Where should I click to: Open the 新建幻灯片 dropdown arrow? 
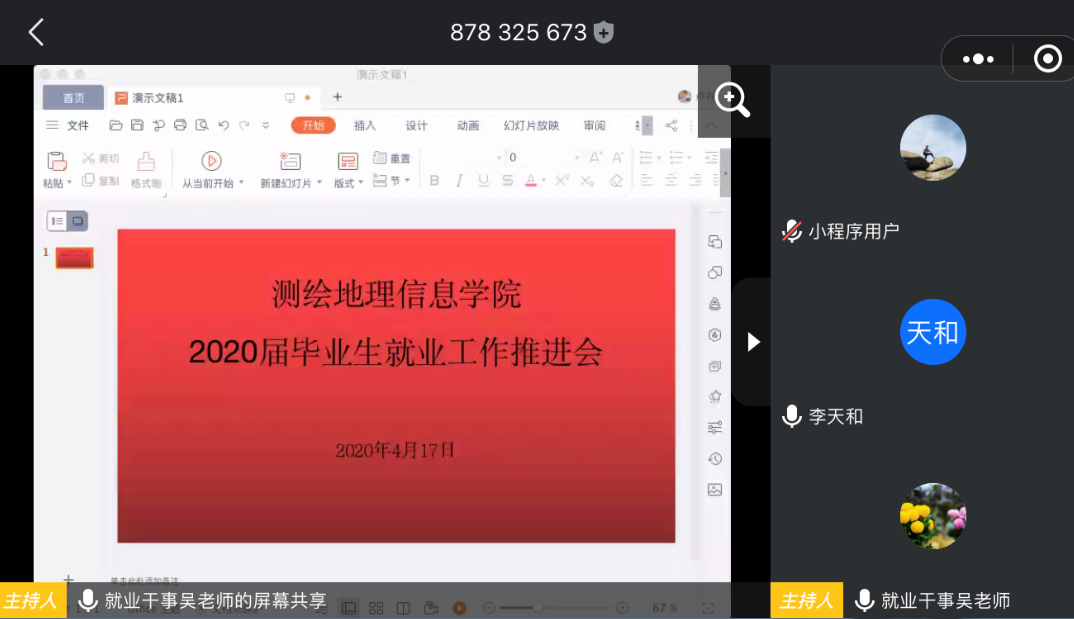(319, 183)
